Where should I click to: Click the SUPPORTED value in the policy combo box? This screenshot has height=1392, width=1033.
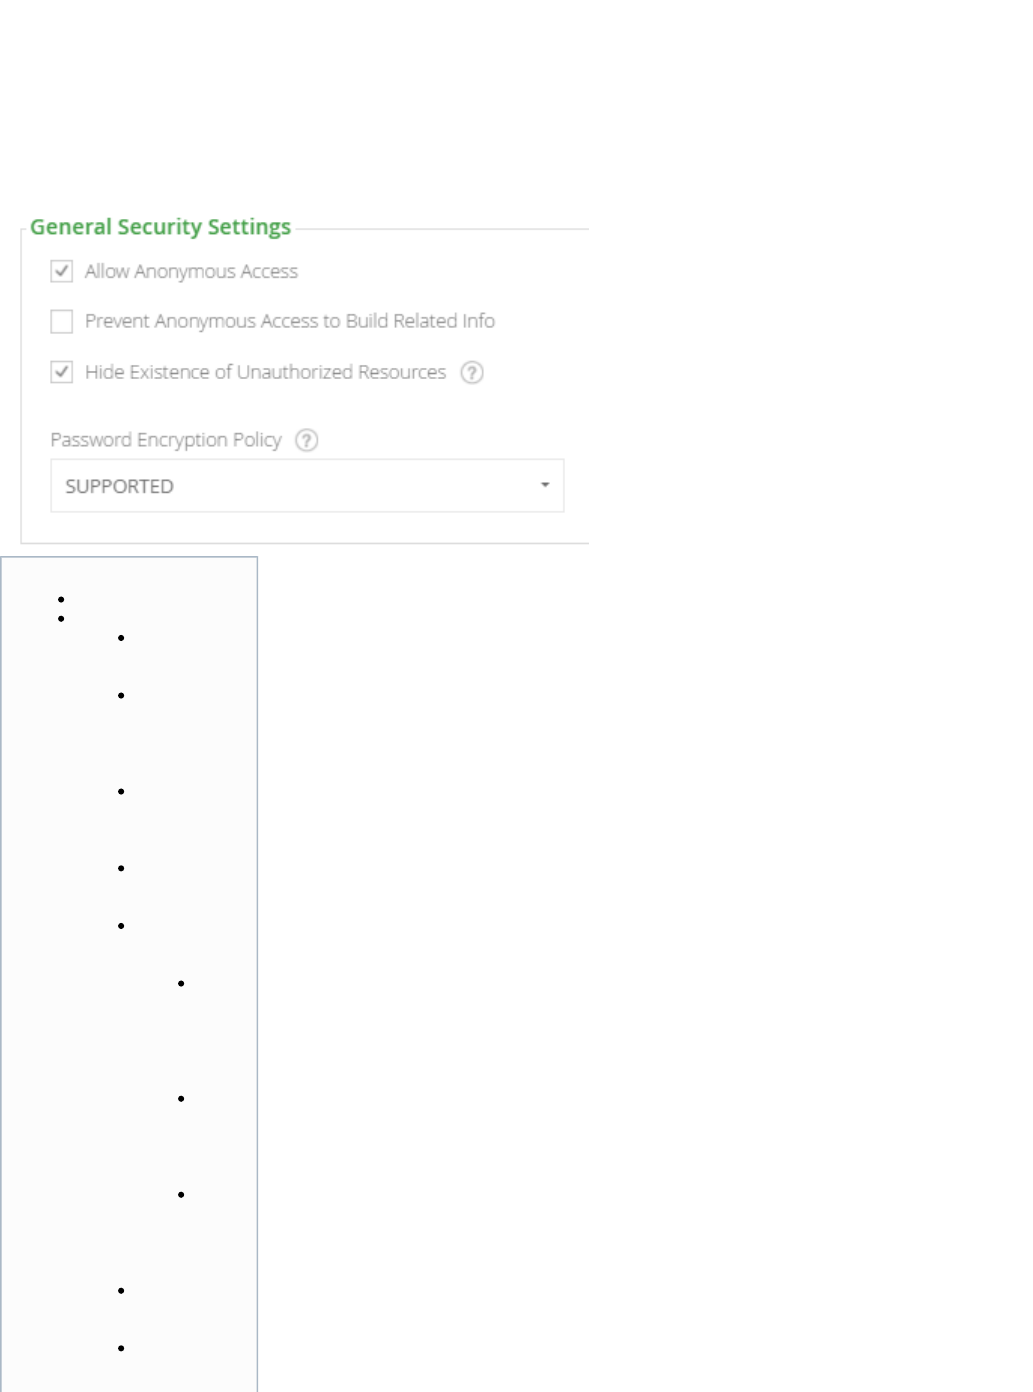(120, 487)
